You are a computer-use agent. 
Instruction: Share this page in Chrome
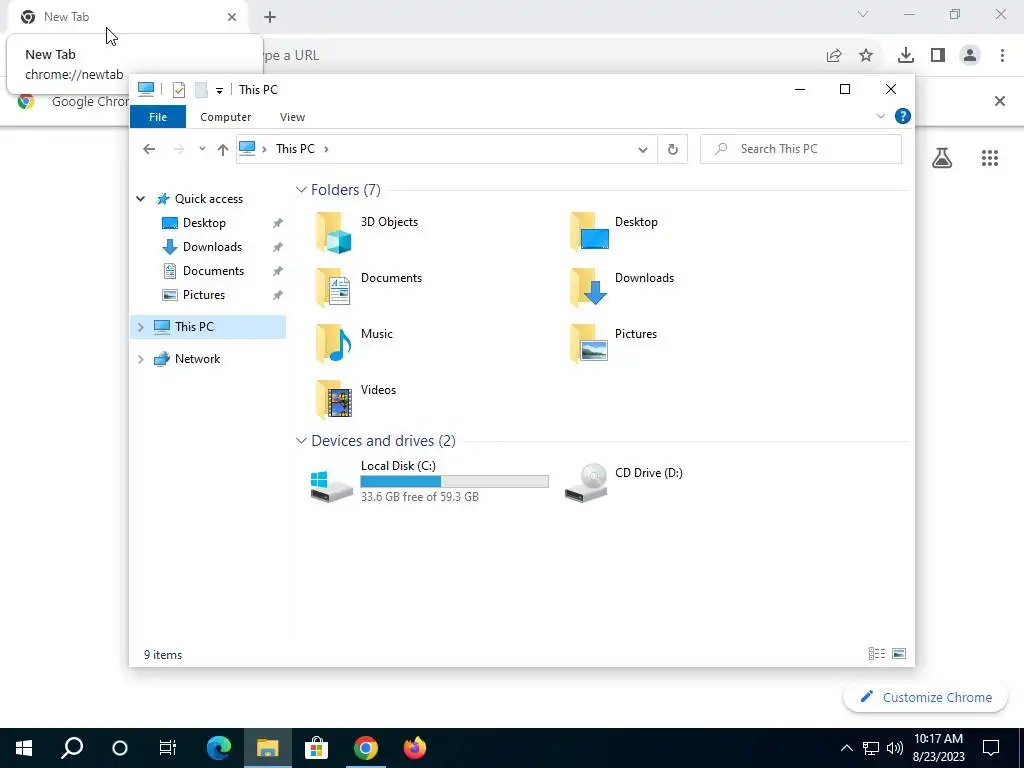pos(834,56)
